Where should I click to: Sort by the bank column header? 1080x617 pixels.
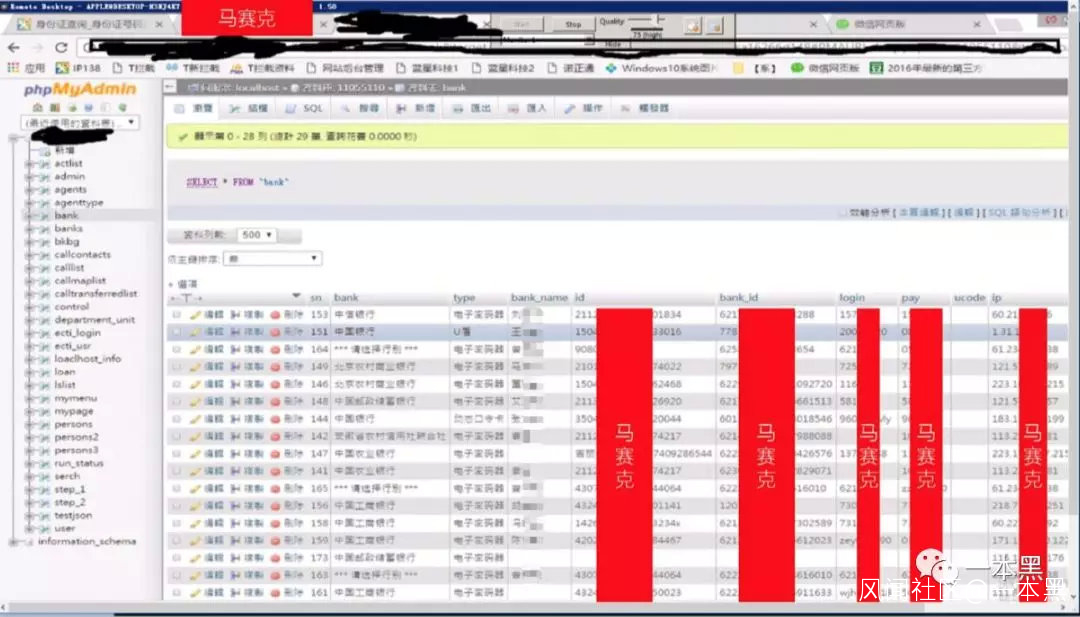click(346, 298)
